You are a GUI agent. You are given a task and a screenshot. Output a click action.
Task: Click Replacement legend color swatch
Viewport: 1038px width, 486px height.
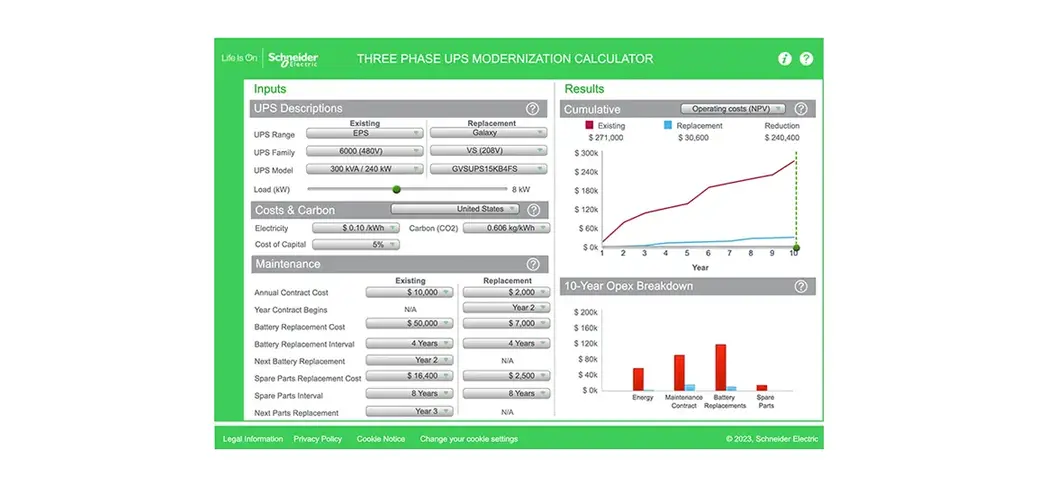coord(667,125)
